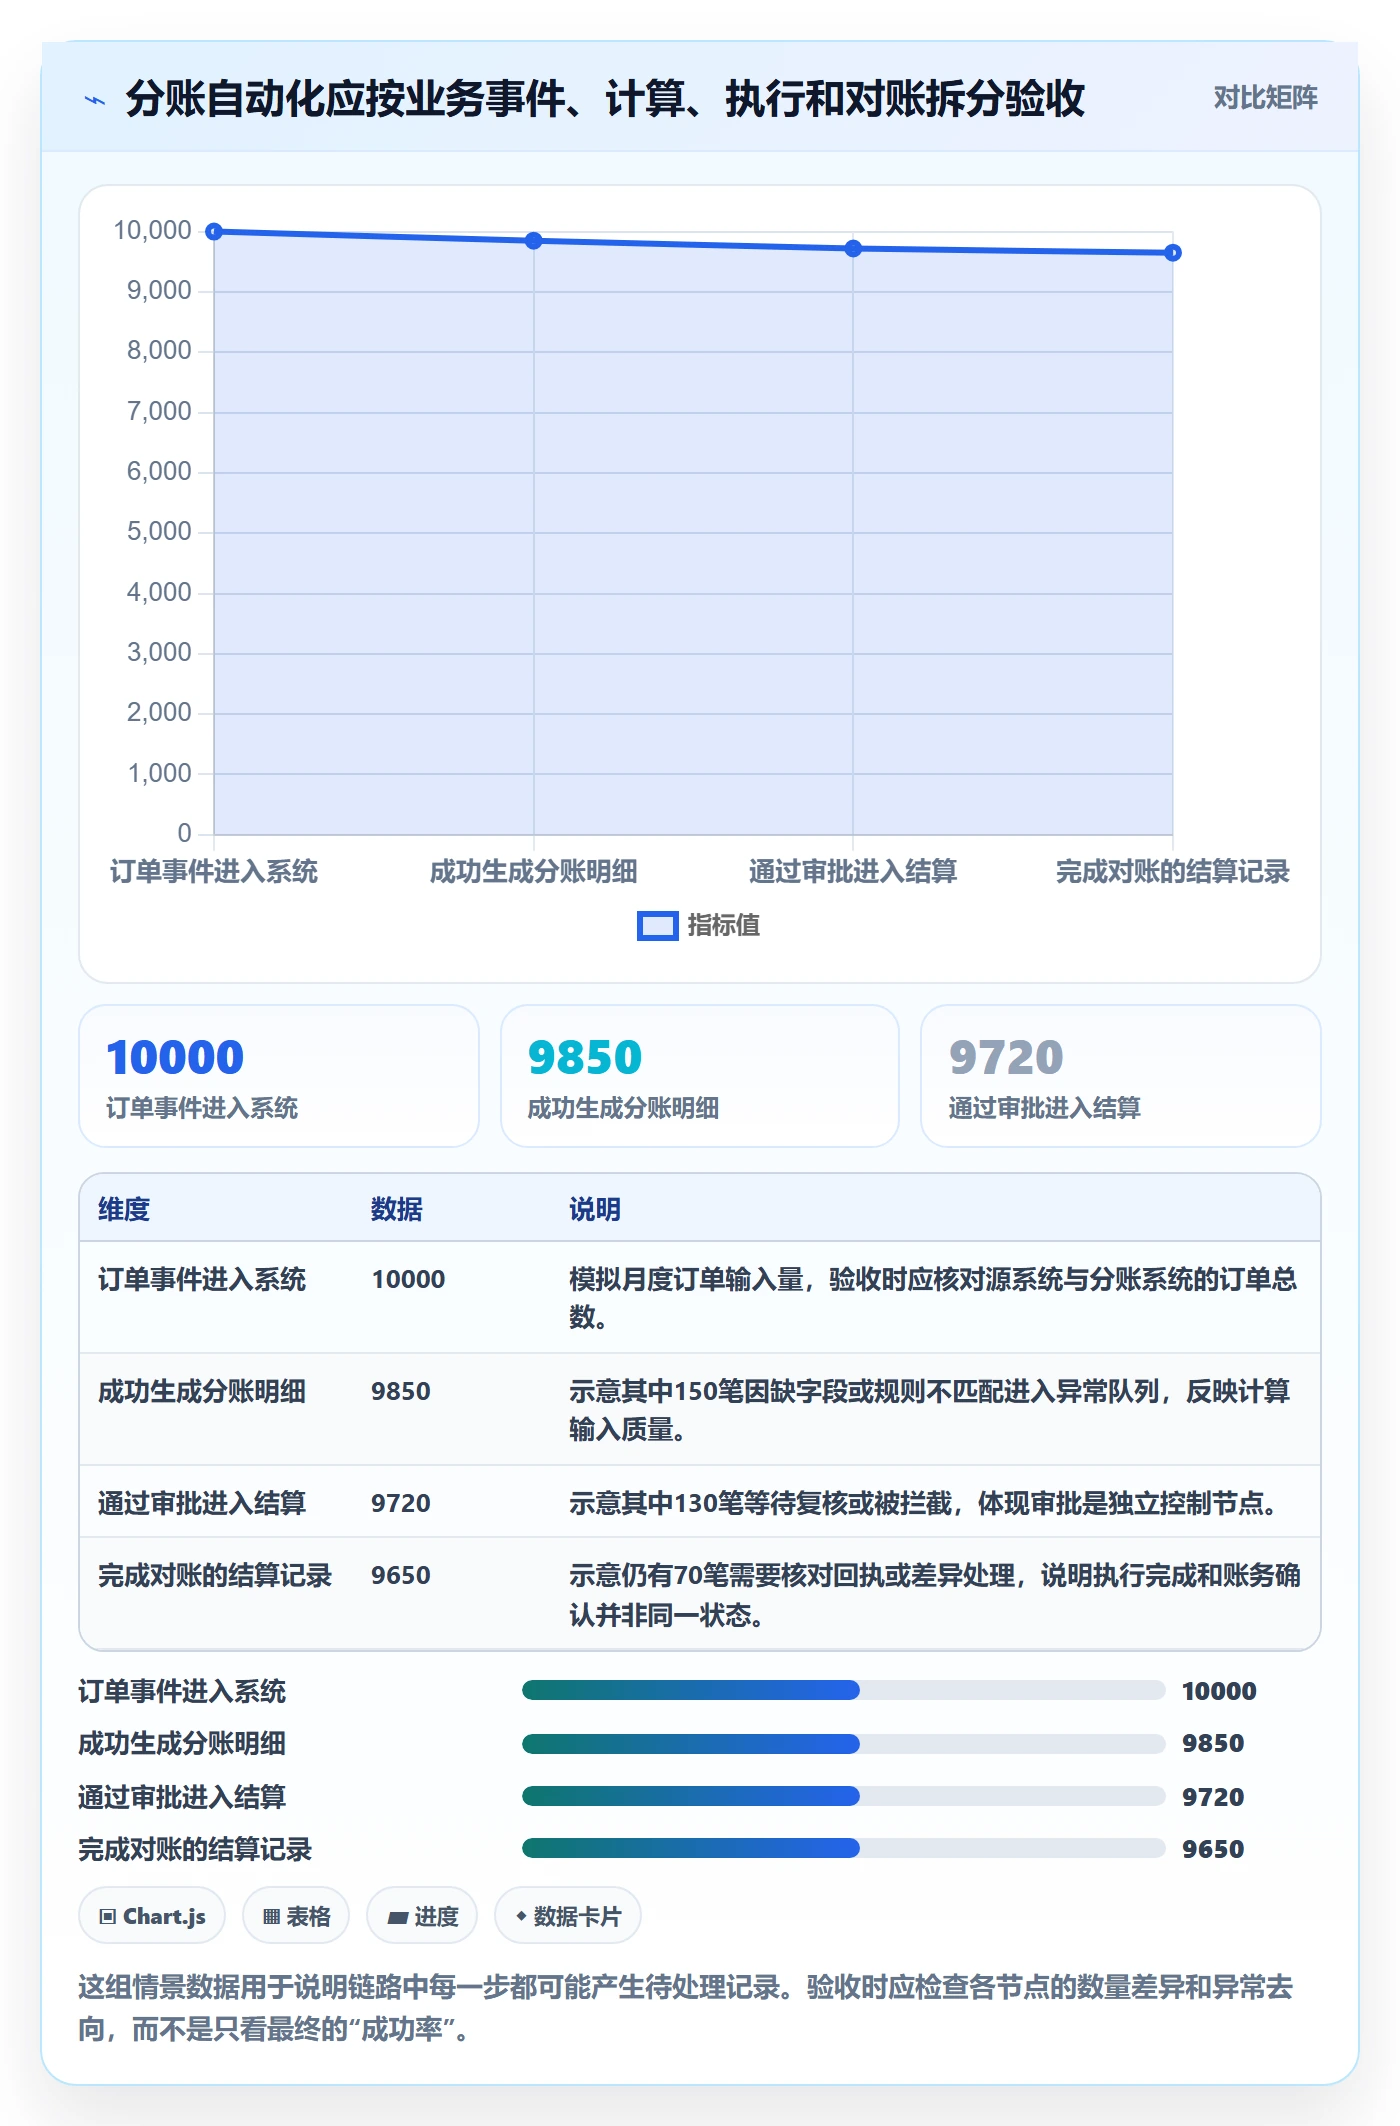Viewport: 1400px width, 2126px height.
Task: Click the progress bar for 完成对账的结算记录
Action: pos(843,1849)
